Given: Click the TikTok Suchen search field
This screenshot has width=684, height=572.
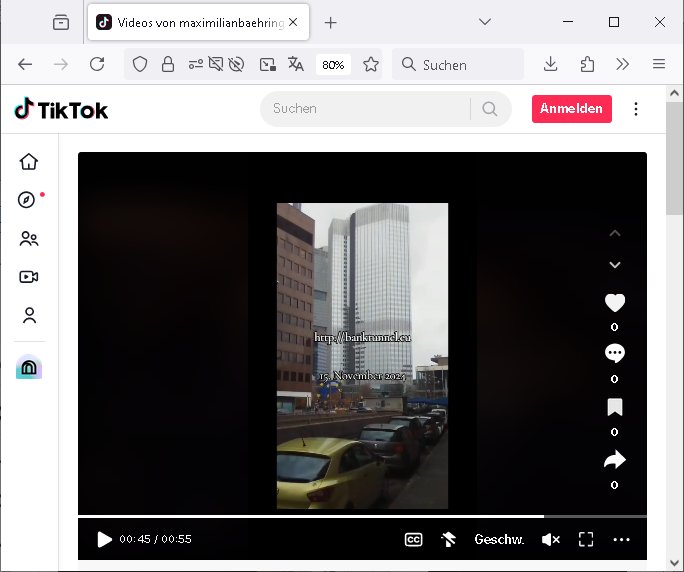Looking at the screenshot, I should 365,109.
